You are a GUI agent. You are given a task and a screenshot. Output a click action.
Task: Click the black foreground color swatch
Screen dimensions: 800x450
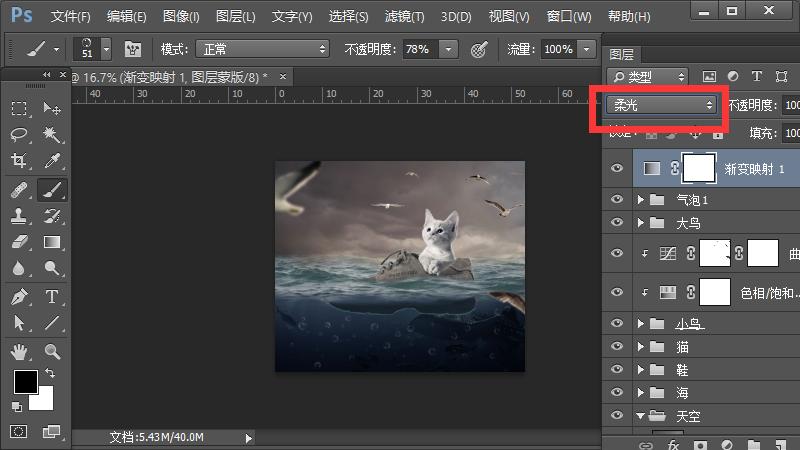pos(26,382)
